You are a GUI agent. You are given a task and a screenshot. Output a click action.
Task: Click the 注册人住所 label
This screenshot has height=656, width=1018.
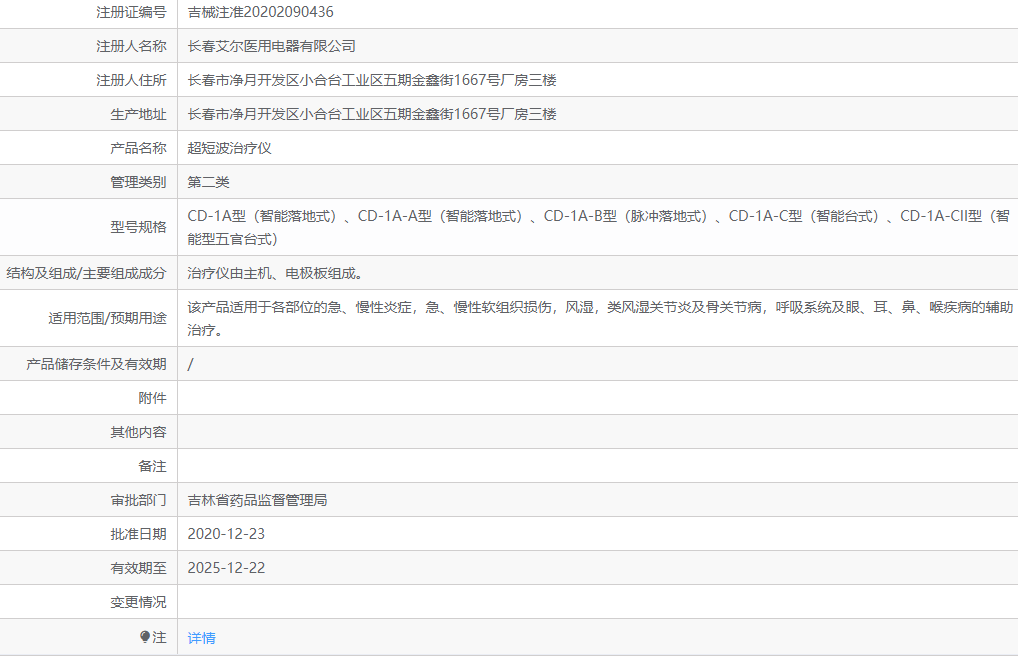[131, 80]
